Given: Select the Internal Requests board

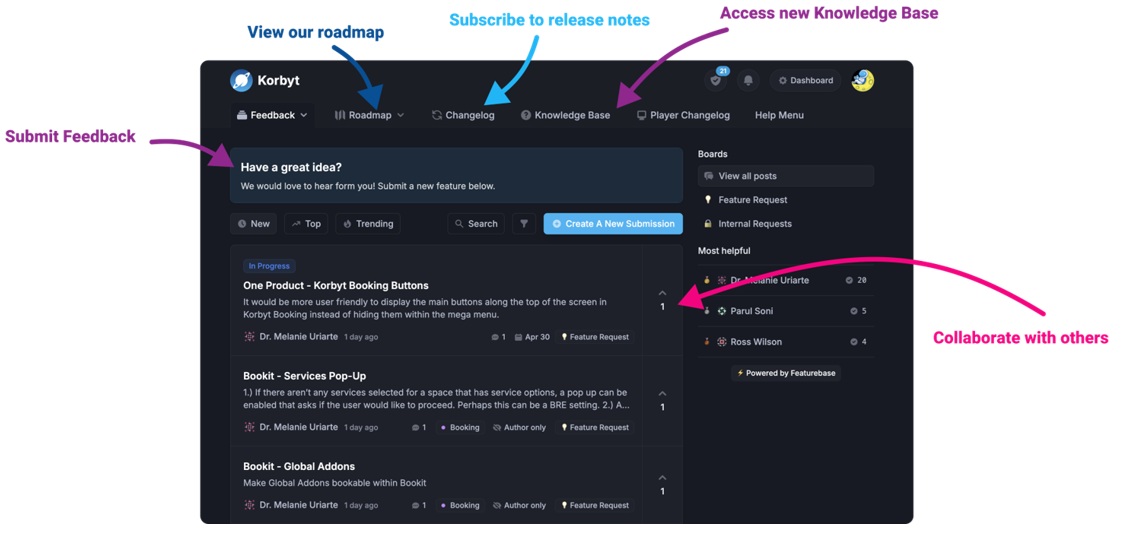Looking at the screenshot, I should click(754, 224).
